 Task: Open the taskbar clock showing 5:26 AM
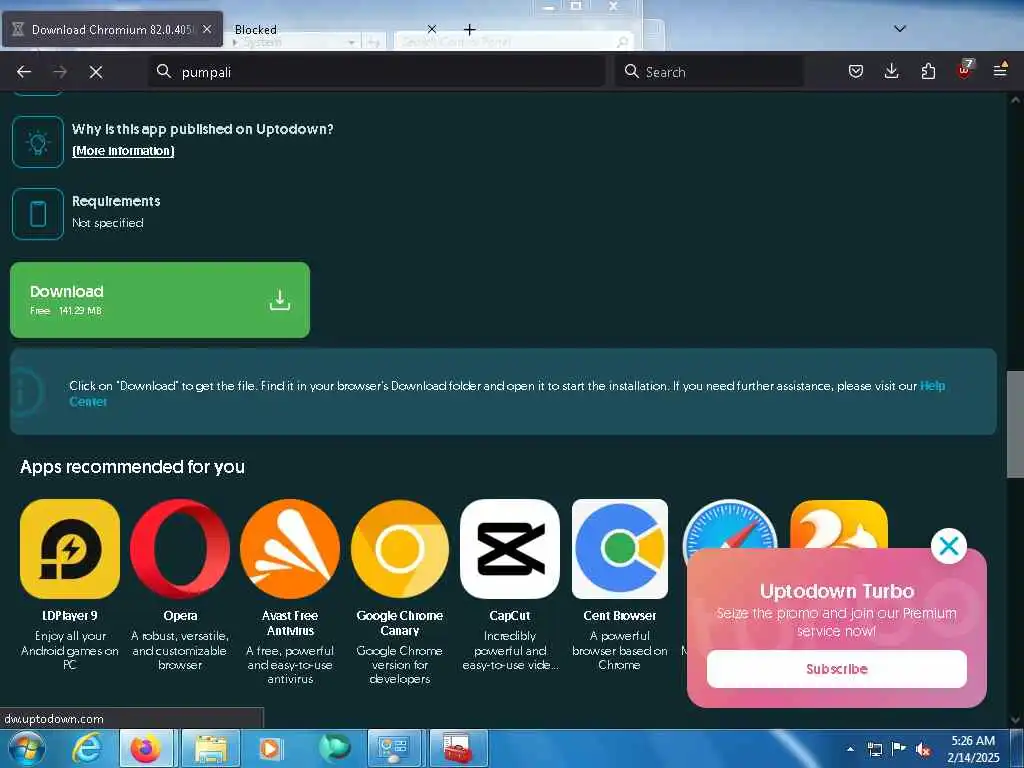pos(973,749)
